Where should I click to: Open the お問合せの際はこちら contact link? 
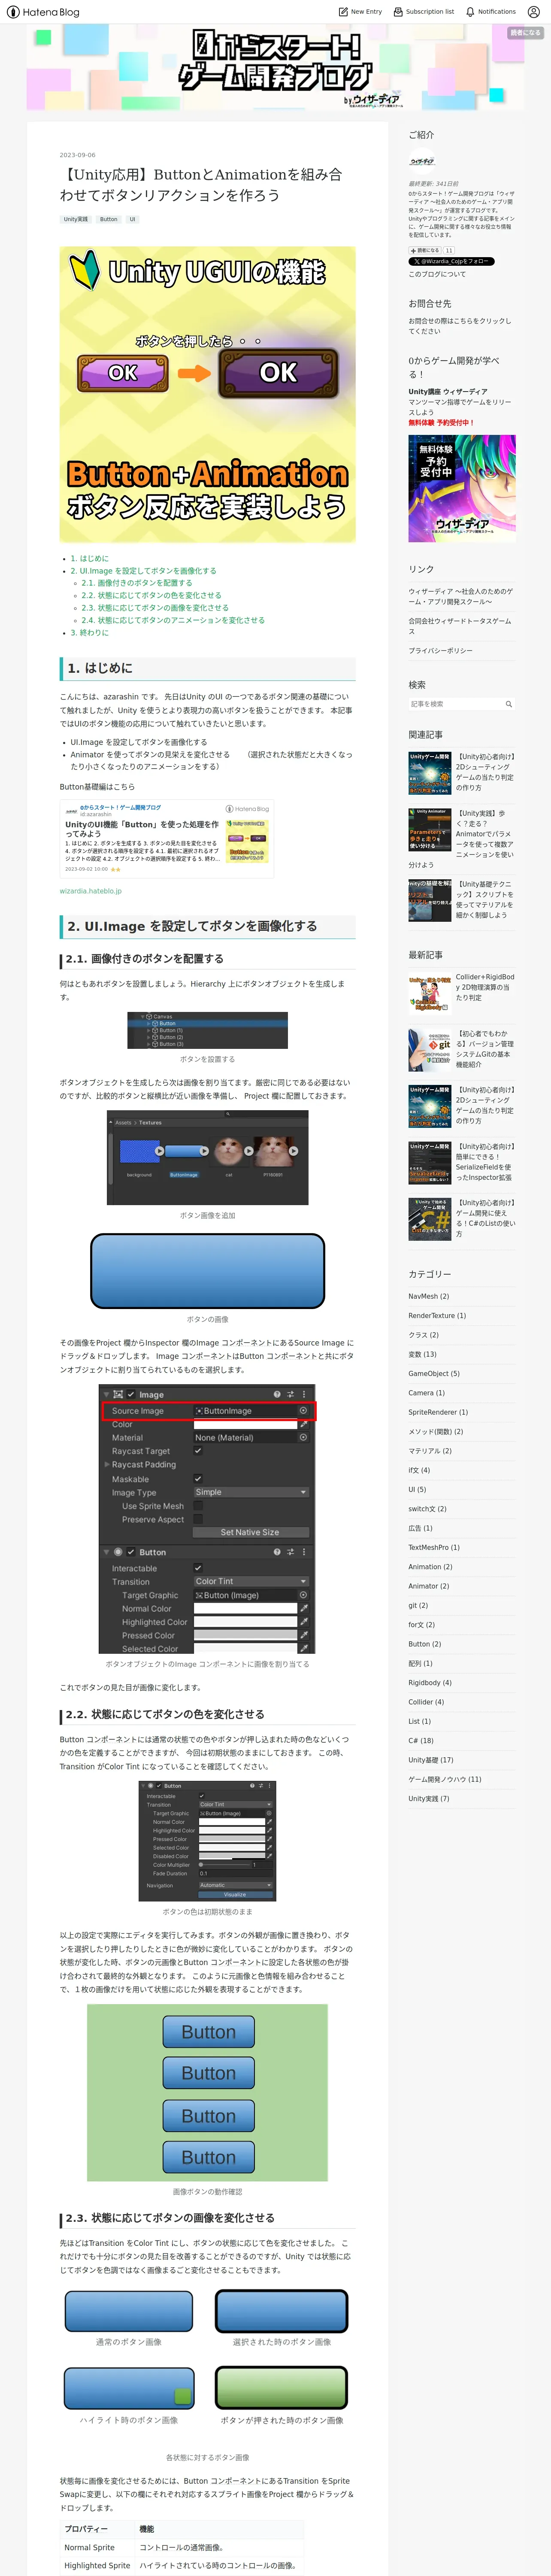pyautogui.click(x=459, y=326)
